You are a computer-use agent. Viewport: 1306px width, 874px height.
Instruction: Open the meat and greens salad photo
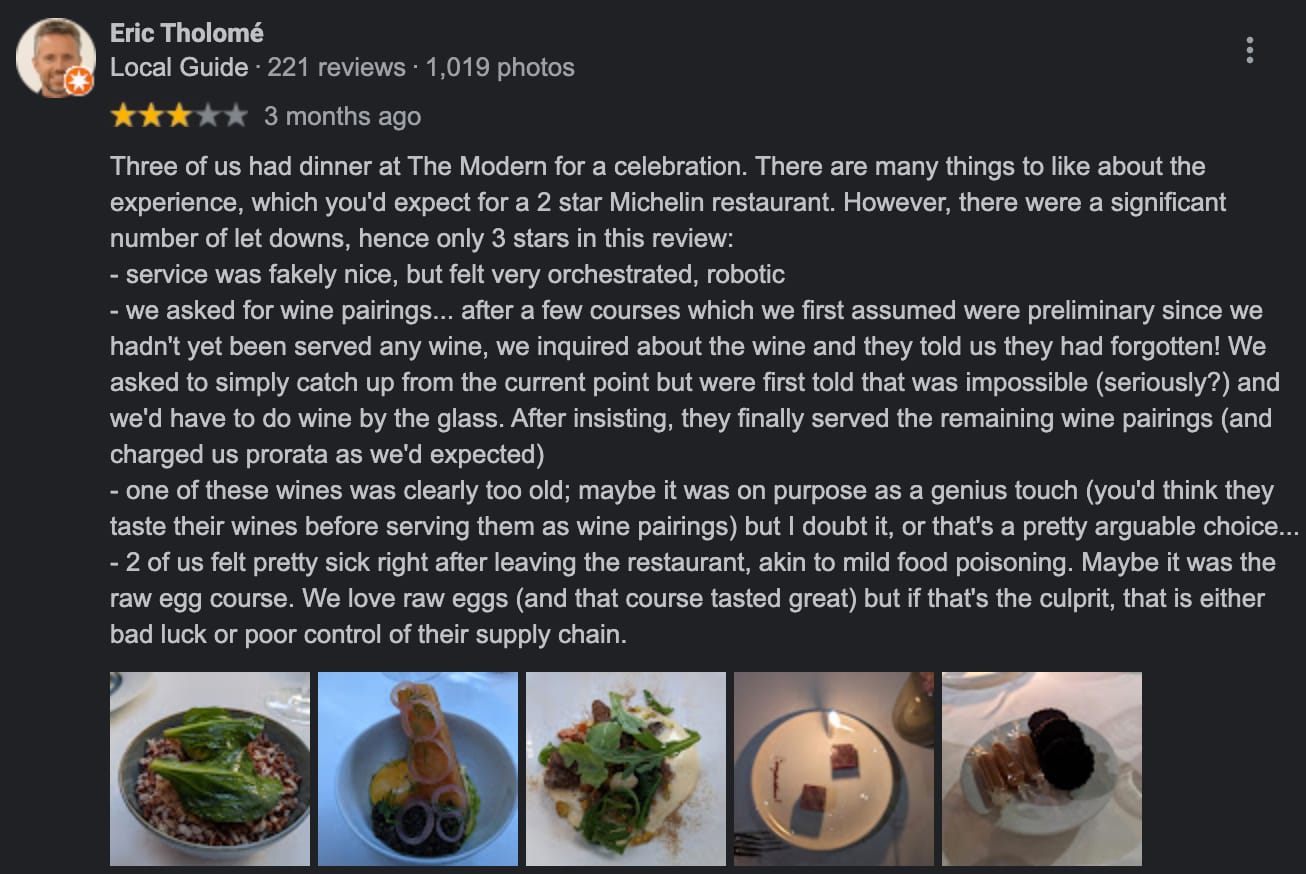[626, 768]
